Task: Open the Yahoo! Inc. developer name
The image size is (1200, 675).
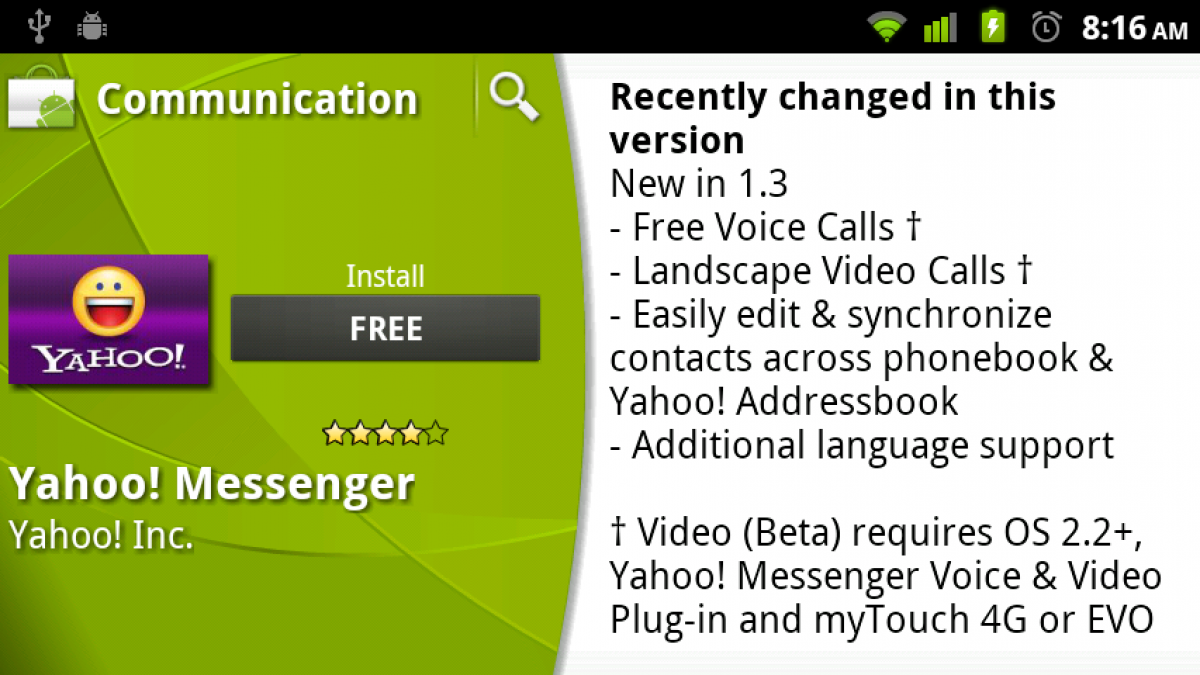Action: coord(101,535)
